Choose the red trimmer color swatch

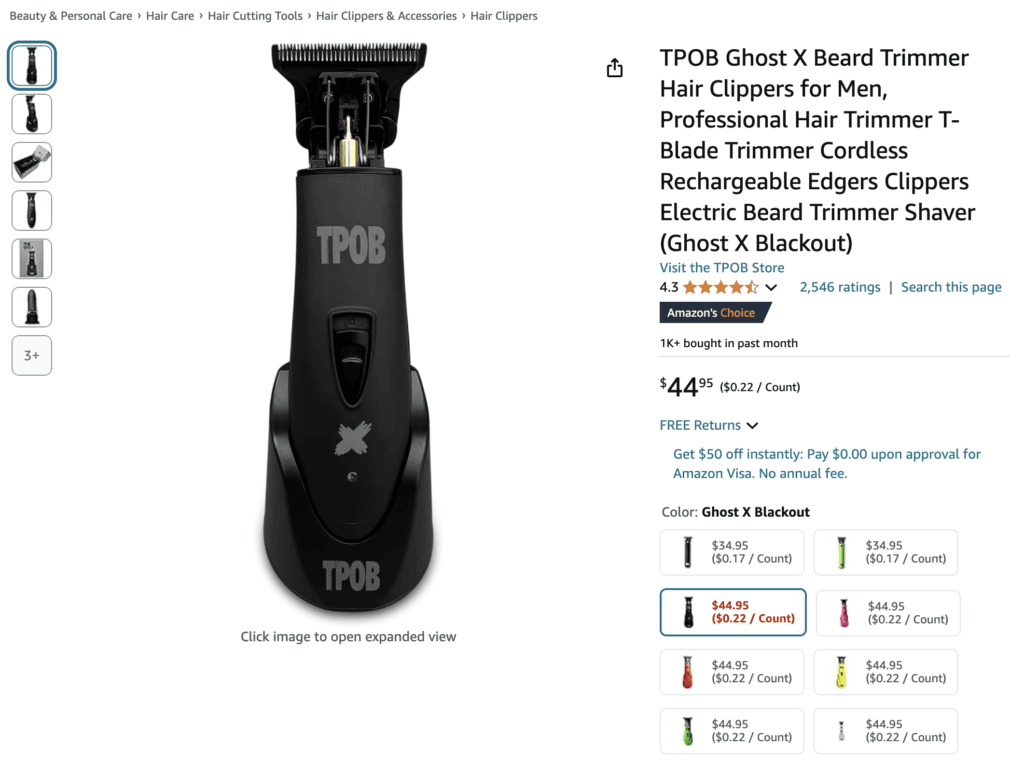pos(732,672)
